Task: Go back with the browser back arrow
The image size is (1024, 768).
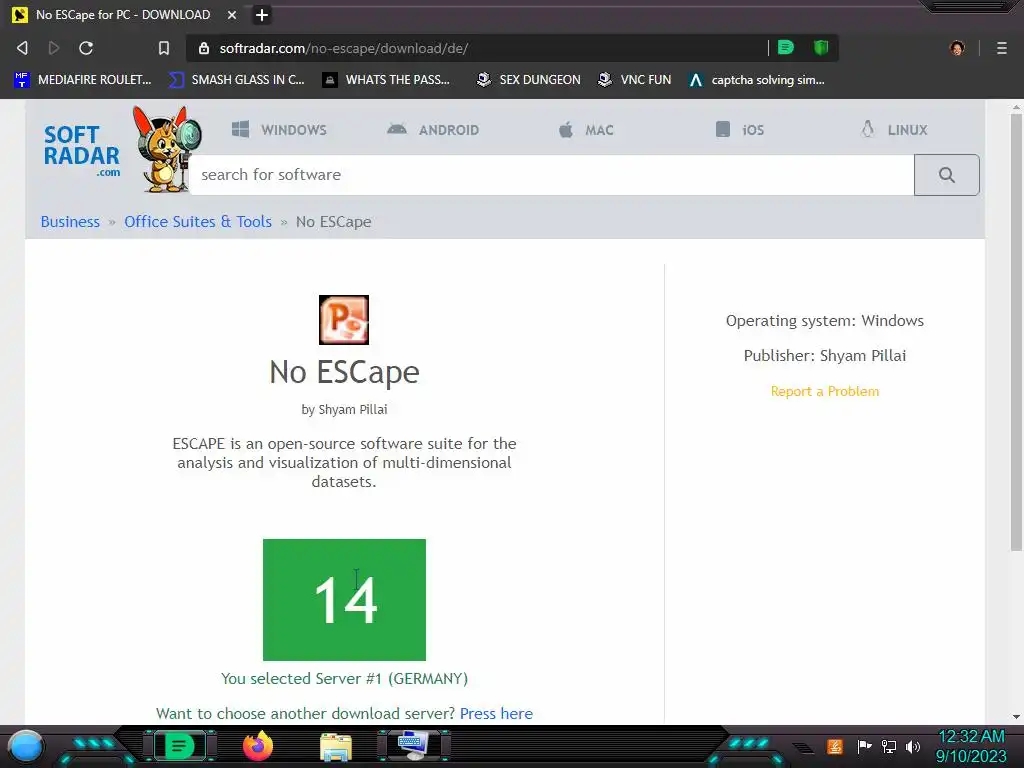Action: pyautogui.click(x=22, y=48)
